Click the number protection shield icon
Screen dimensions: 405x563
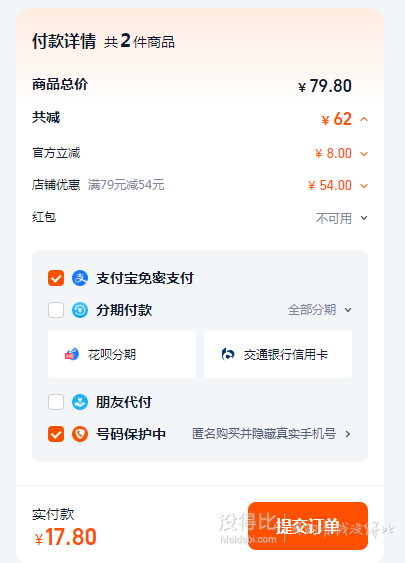point(80,434)
